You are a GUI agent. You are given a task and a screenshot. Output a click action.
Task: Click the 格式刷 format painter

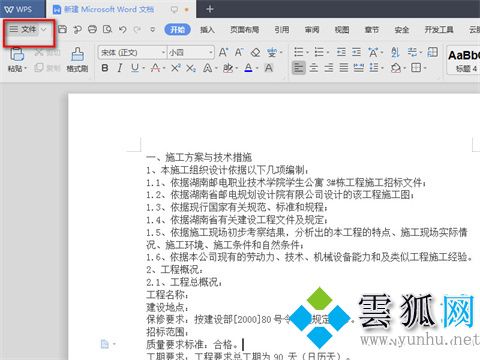point(77,60)
